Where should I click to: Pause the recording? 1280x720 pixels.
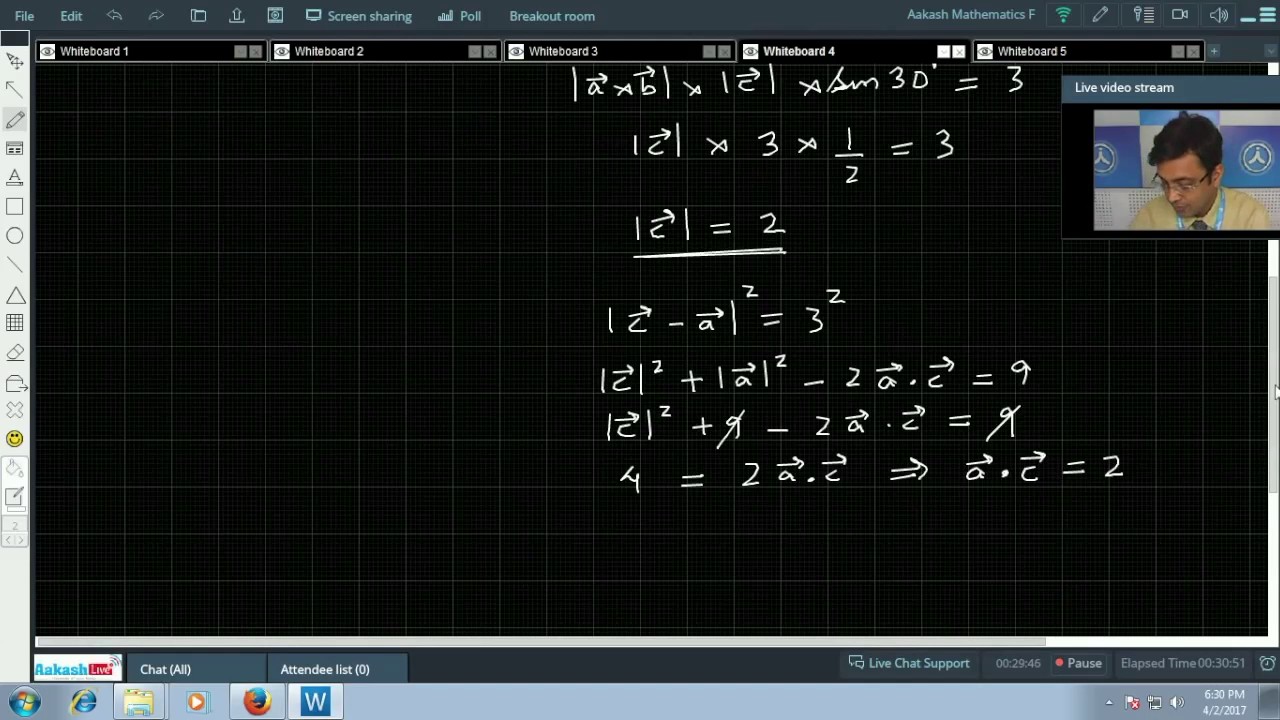1078,663
